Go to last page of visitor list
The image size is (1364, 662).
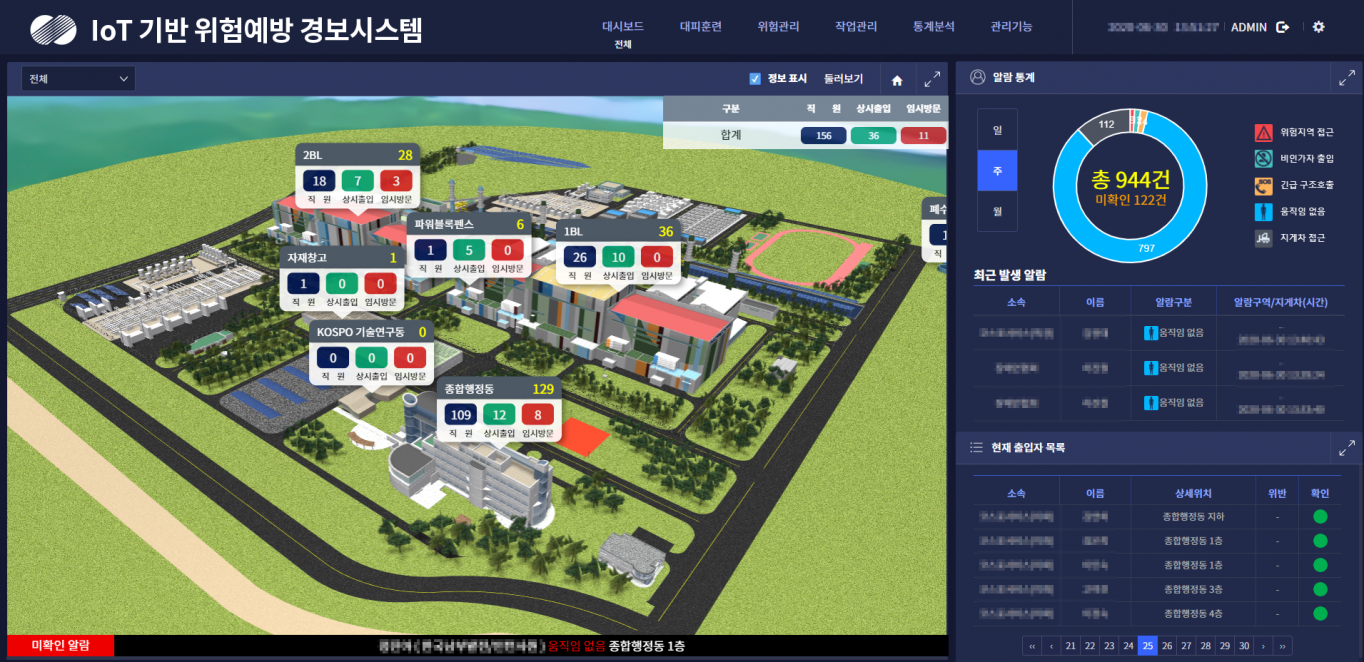[1282, 646]
